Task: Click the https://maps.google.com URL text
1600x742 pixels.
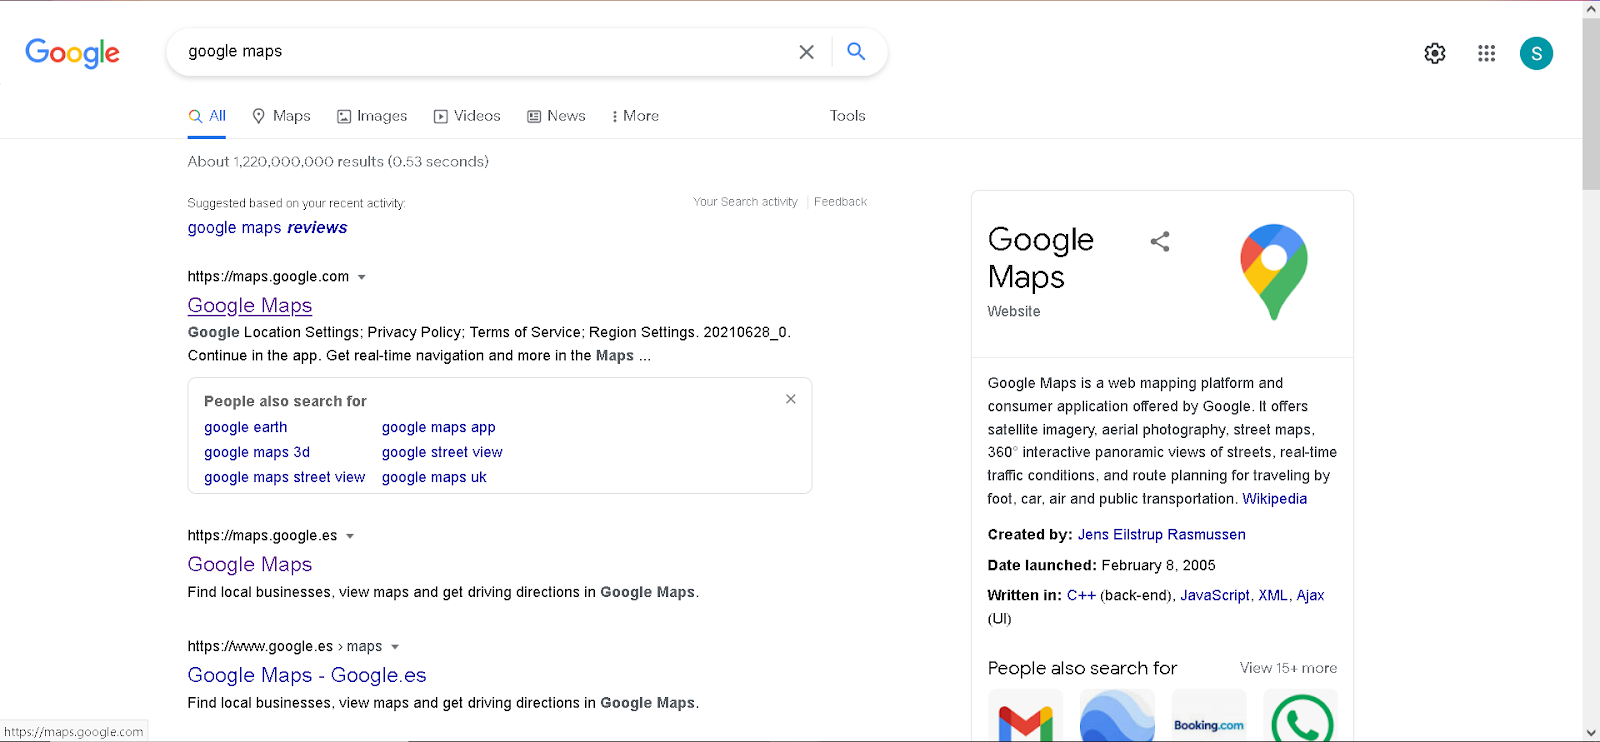Action: 268,277
